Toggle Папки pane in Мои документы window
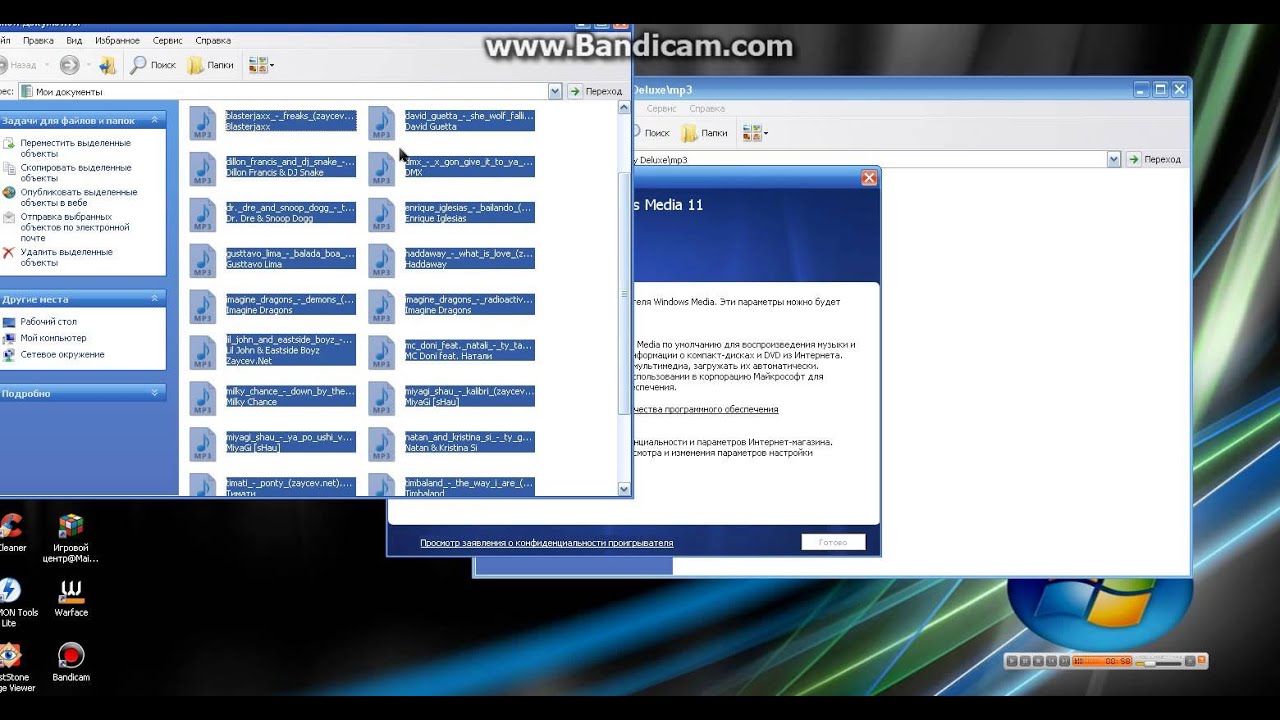This screenshot has width=1280, height=720. coord(211,65)
